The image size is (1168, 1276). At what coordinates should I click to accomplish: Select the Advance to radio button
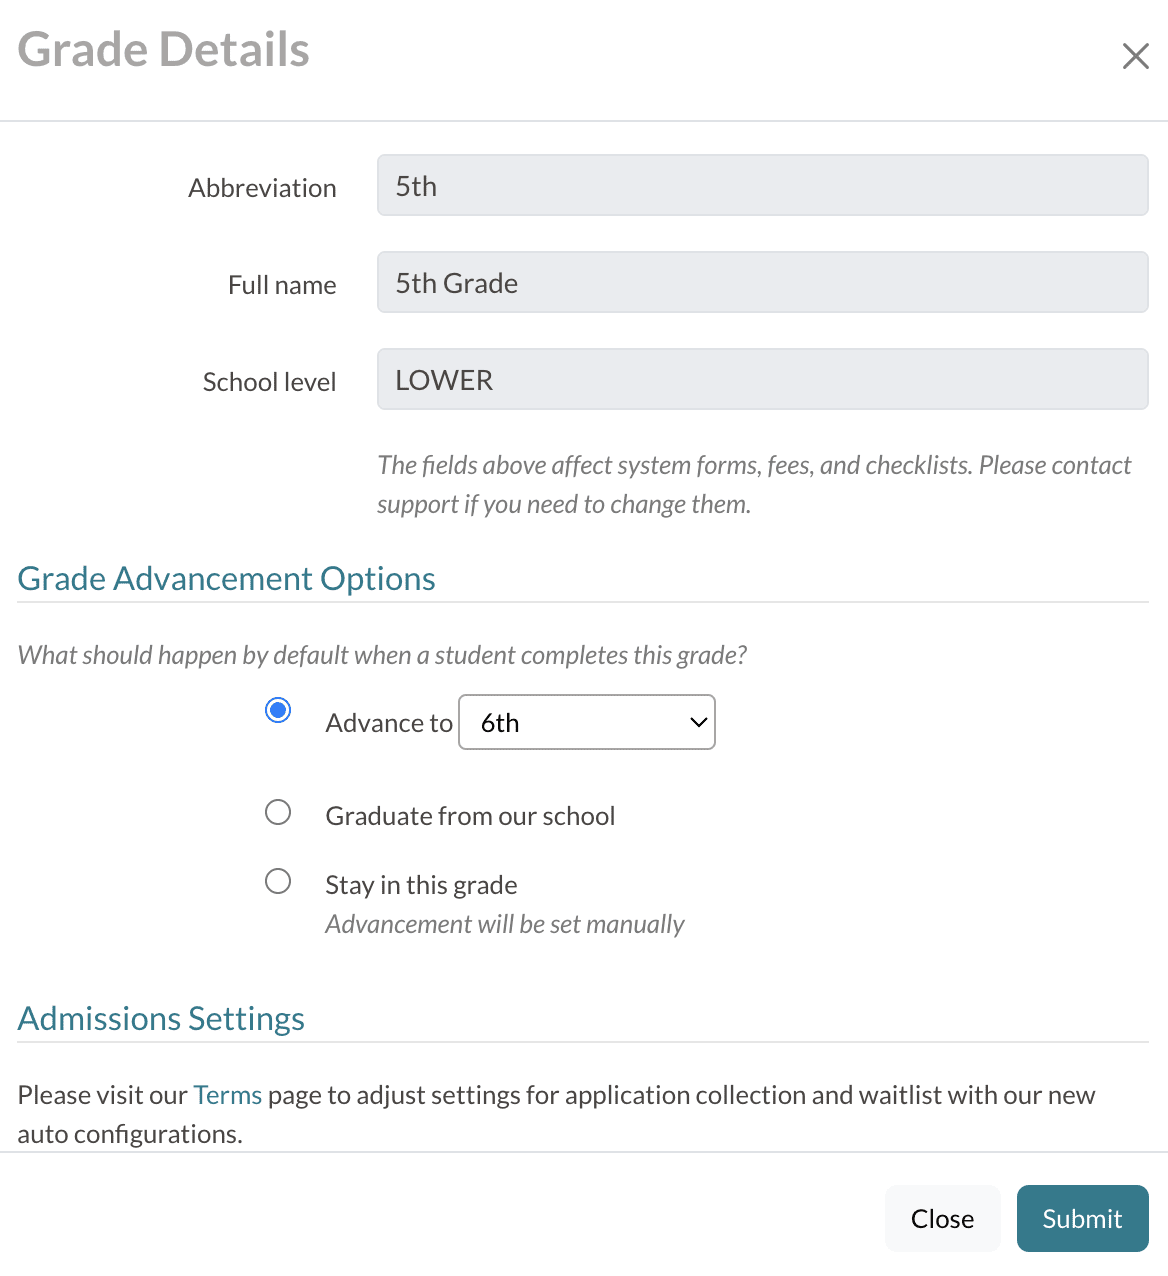278,710
